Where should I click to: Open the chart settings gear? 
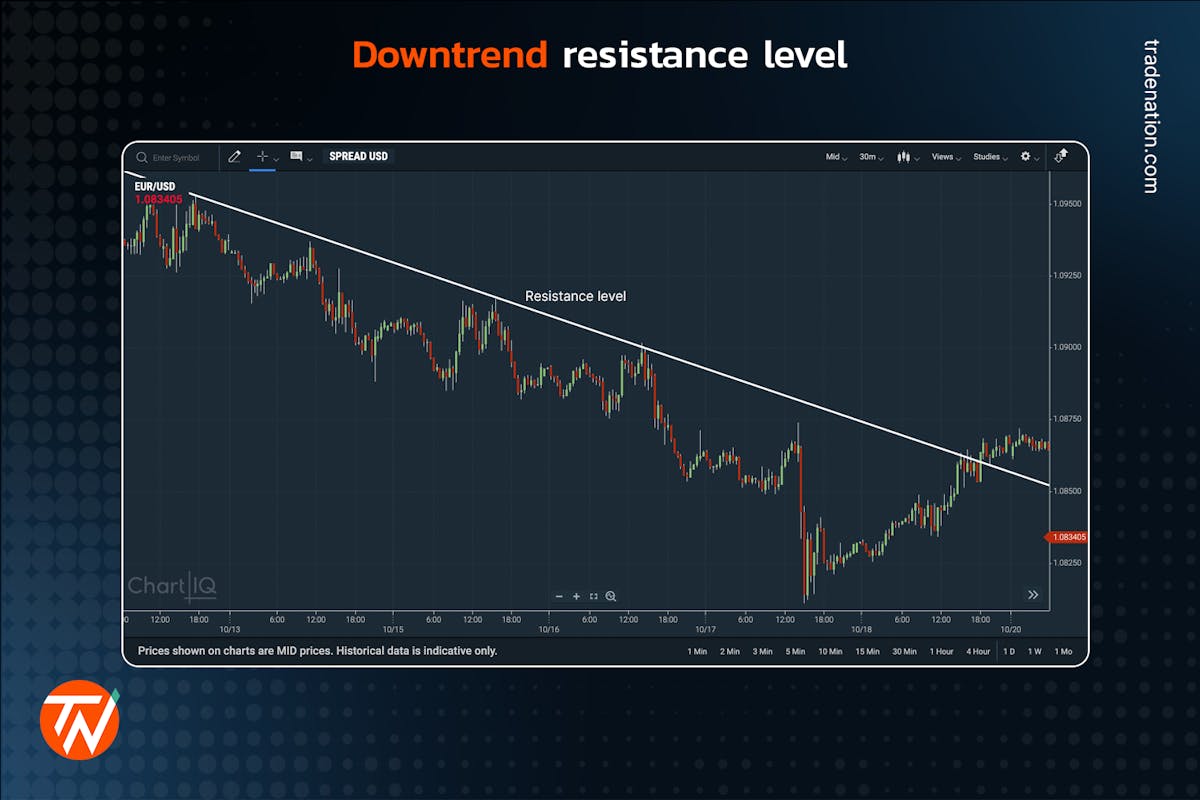pyautogui.click(x=1025, y=157)
